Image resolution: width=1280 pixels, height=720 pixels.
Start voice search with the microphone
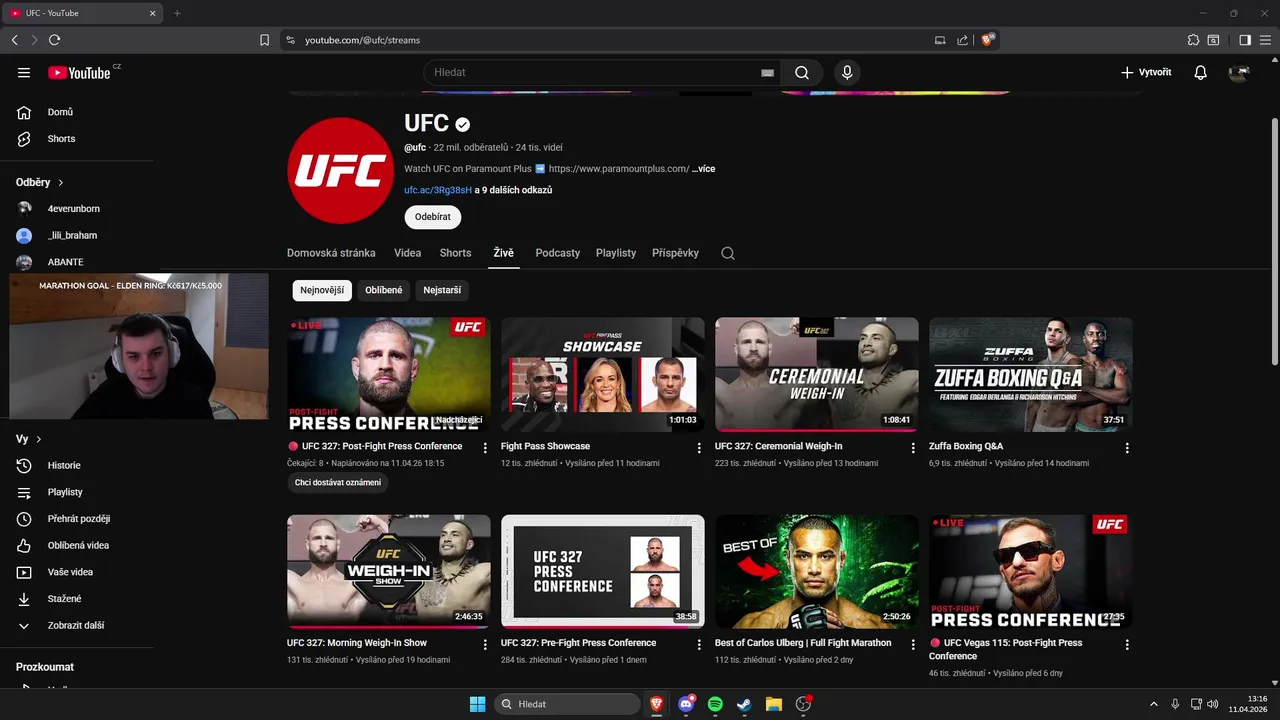(847, 72)
